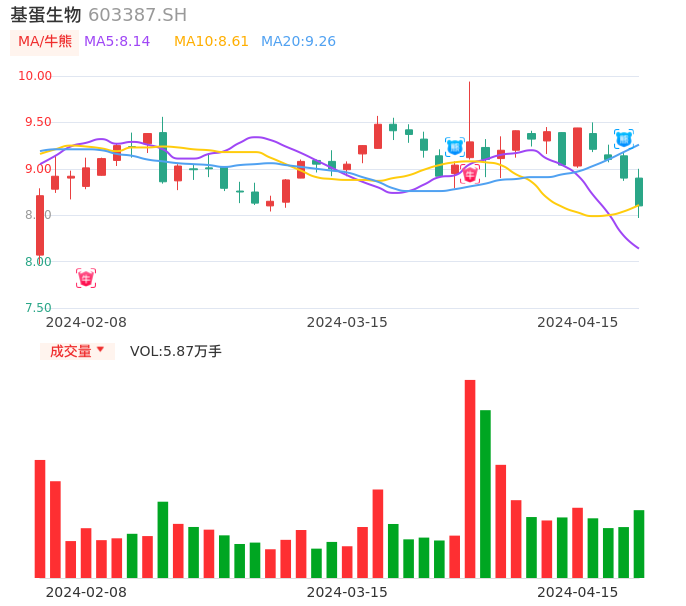
Task: Click the 10.00 price axis label
Action: 35,76
